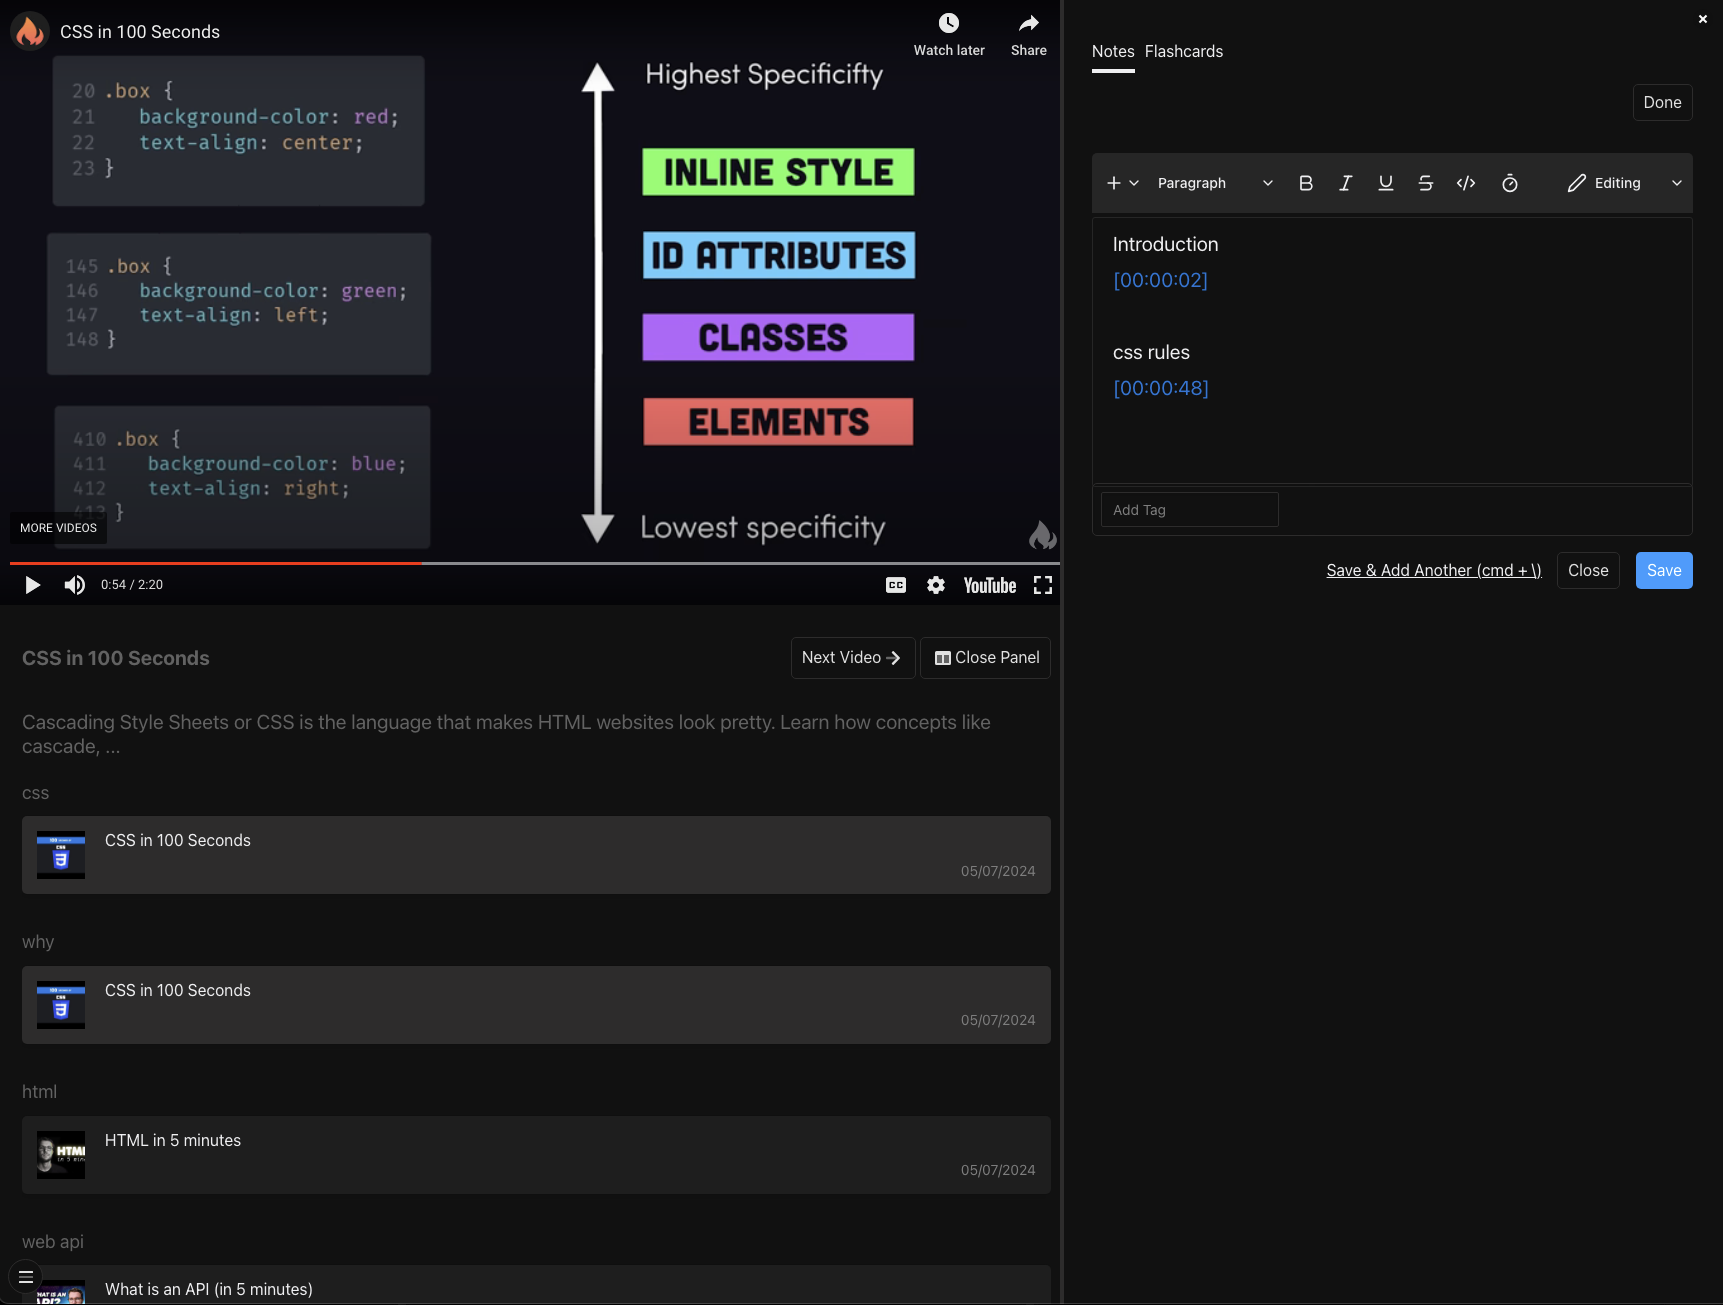Save the note with blue Save button
The width and height of the screenshot is (1723, 1305).
[1664, 571]
